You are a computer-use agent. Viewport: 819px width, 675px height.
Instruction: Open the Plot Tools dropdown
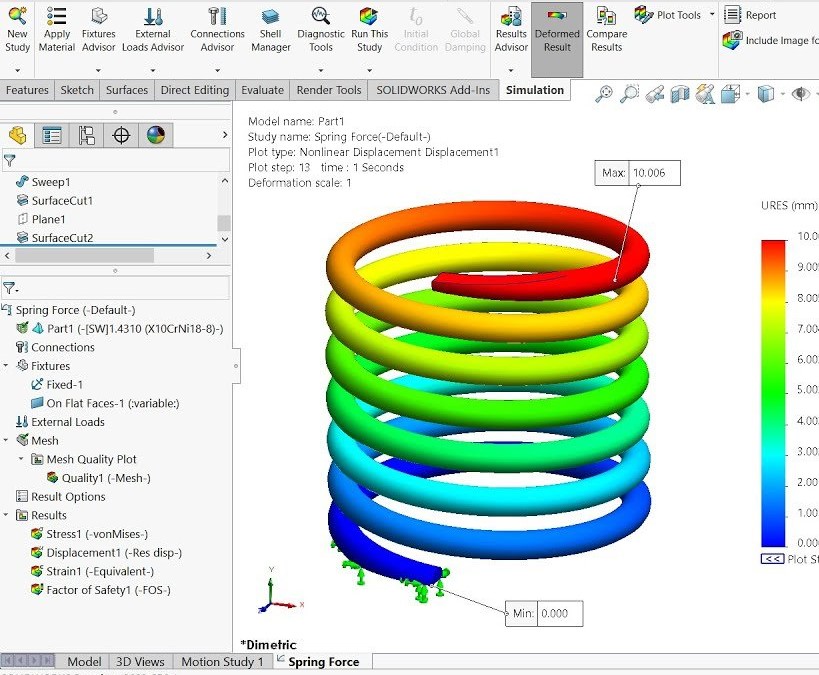point(712,15)
